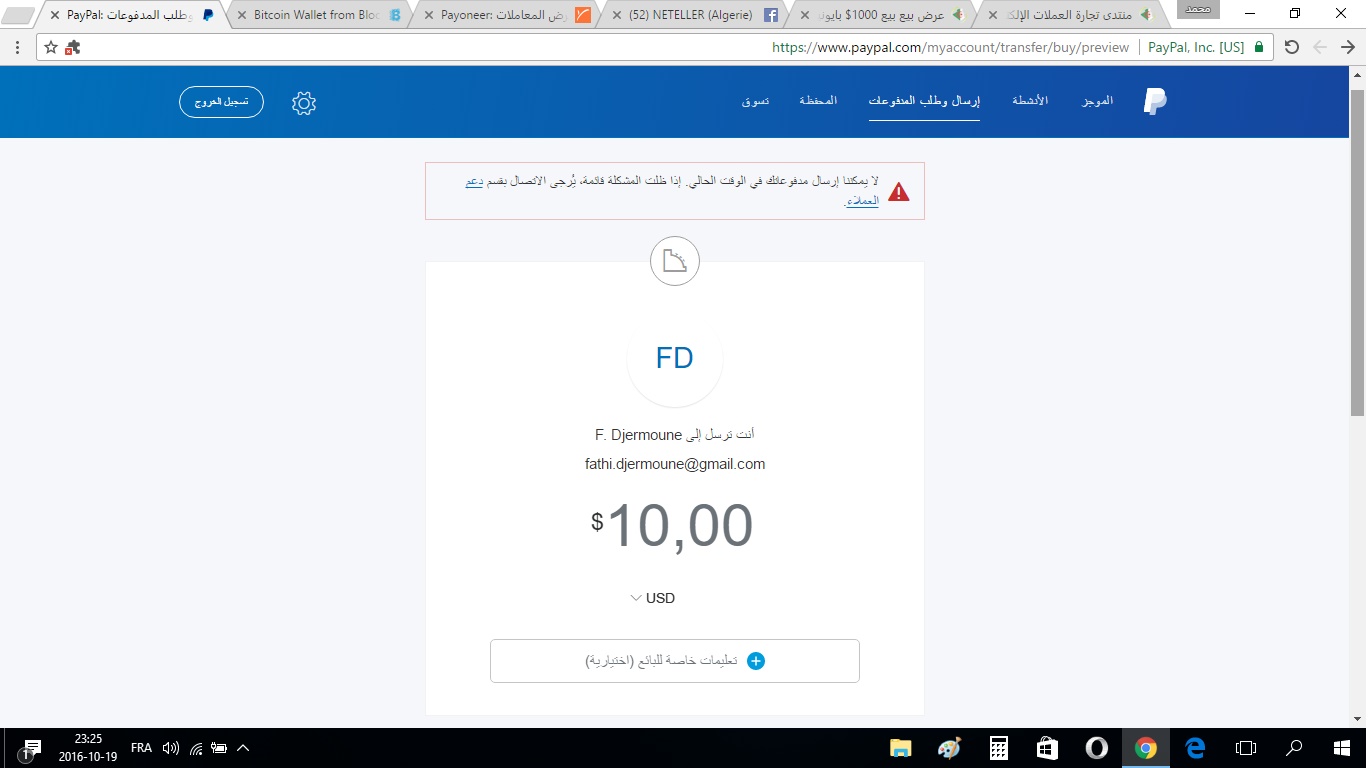
Task: Click the blue plus icon for seller instructions
Action: coord(756,661)
